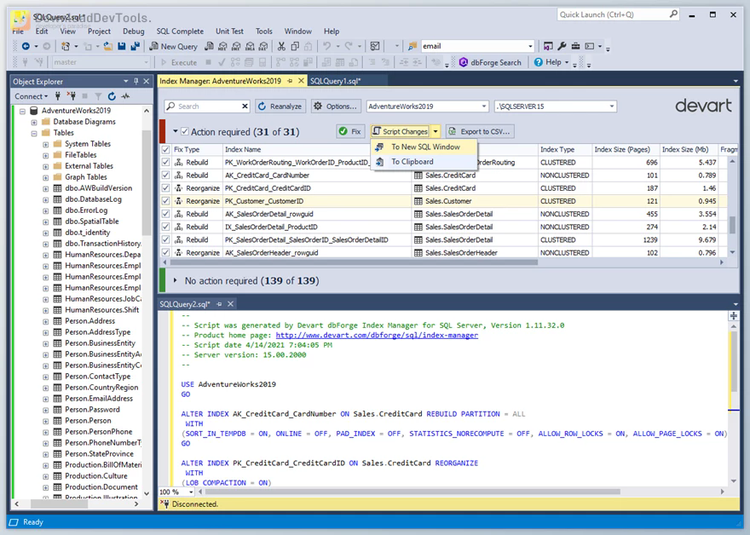
Task: Uncheck the AK_SalesOrderDetail_rowguid row checkbox
Action: click(x=165, y=214)
